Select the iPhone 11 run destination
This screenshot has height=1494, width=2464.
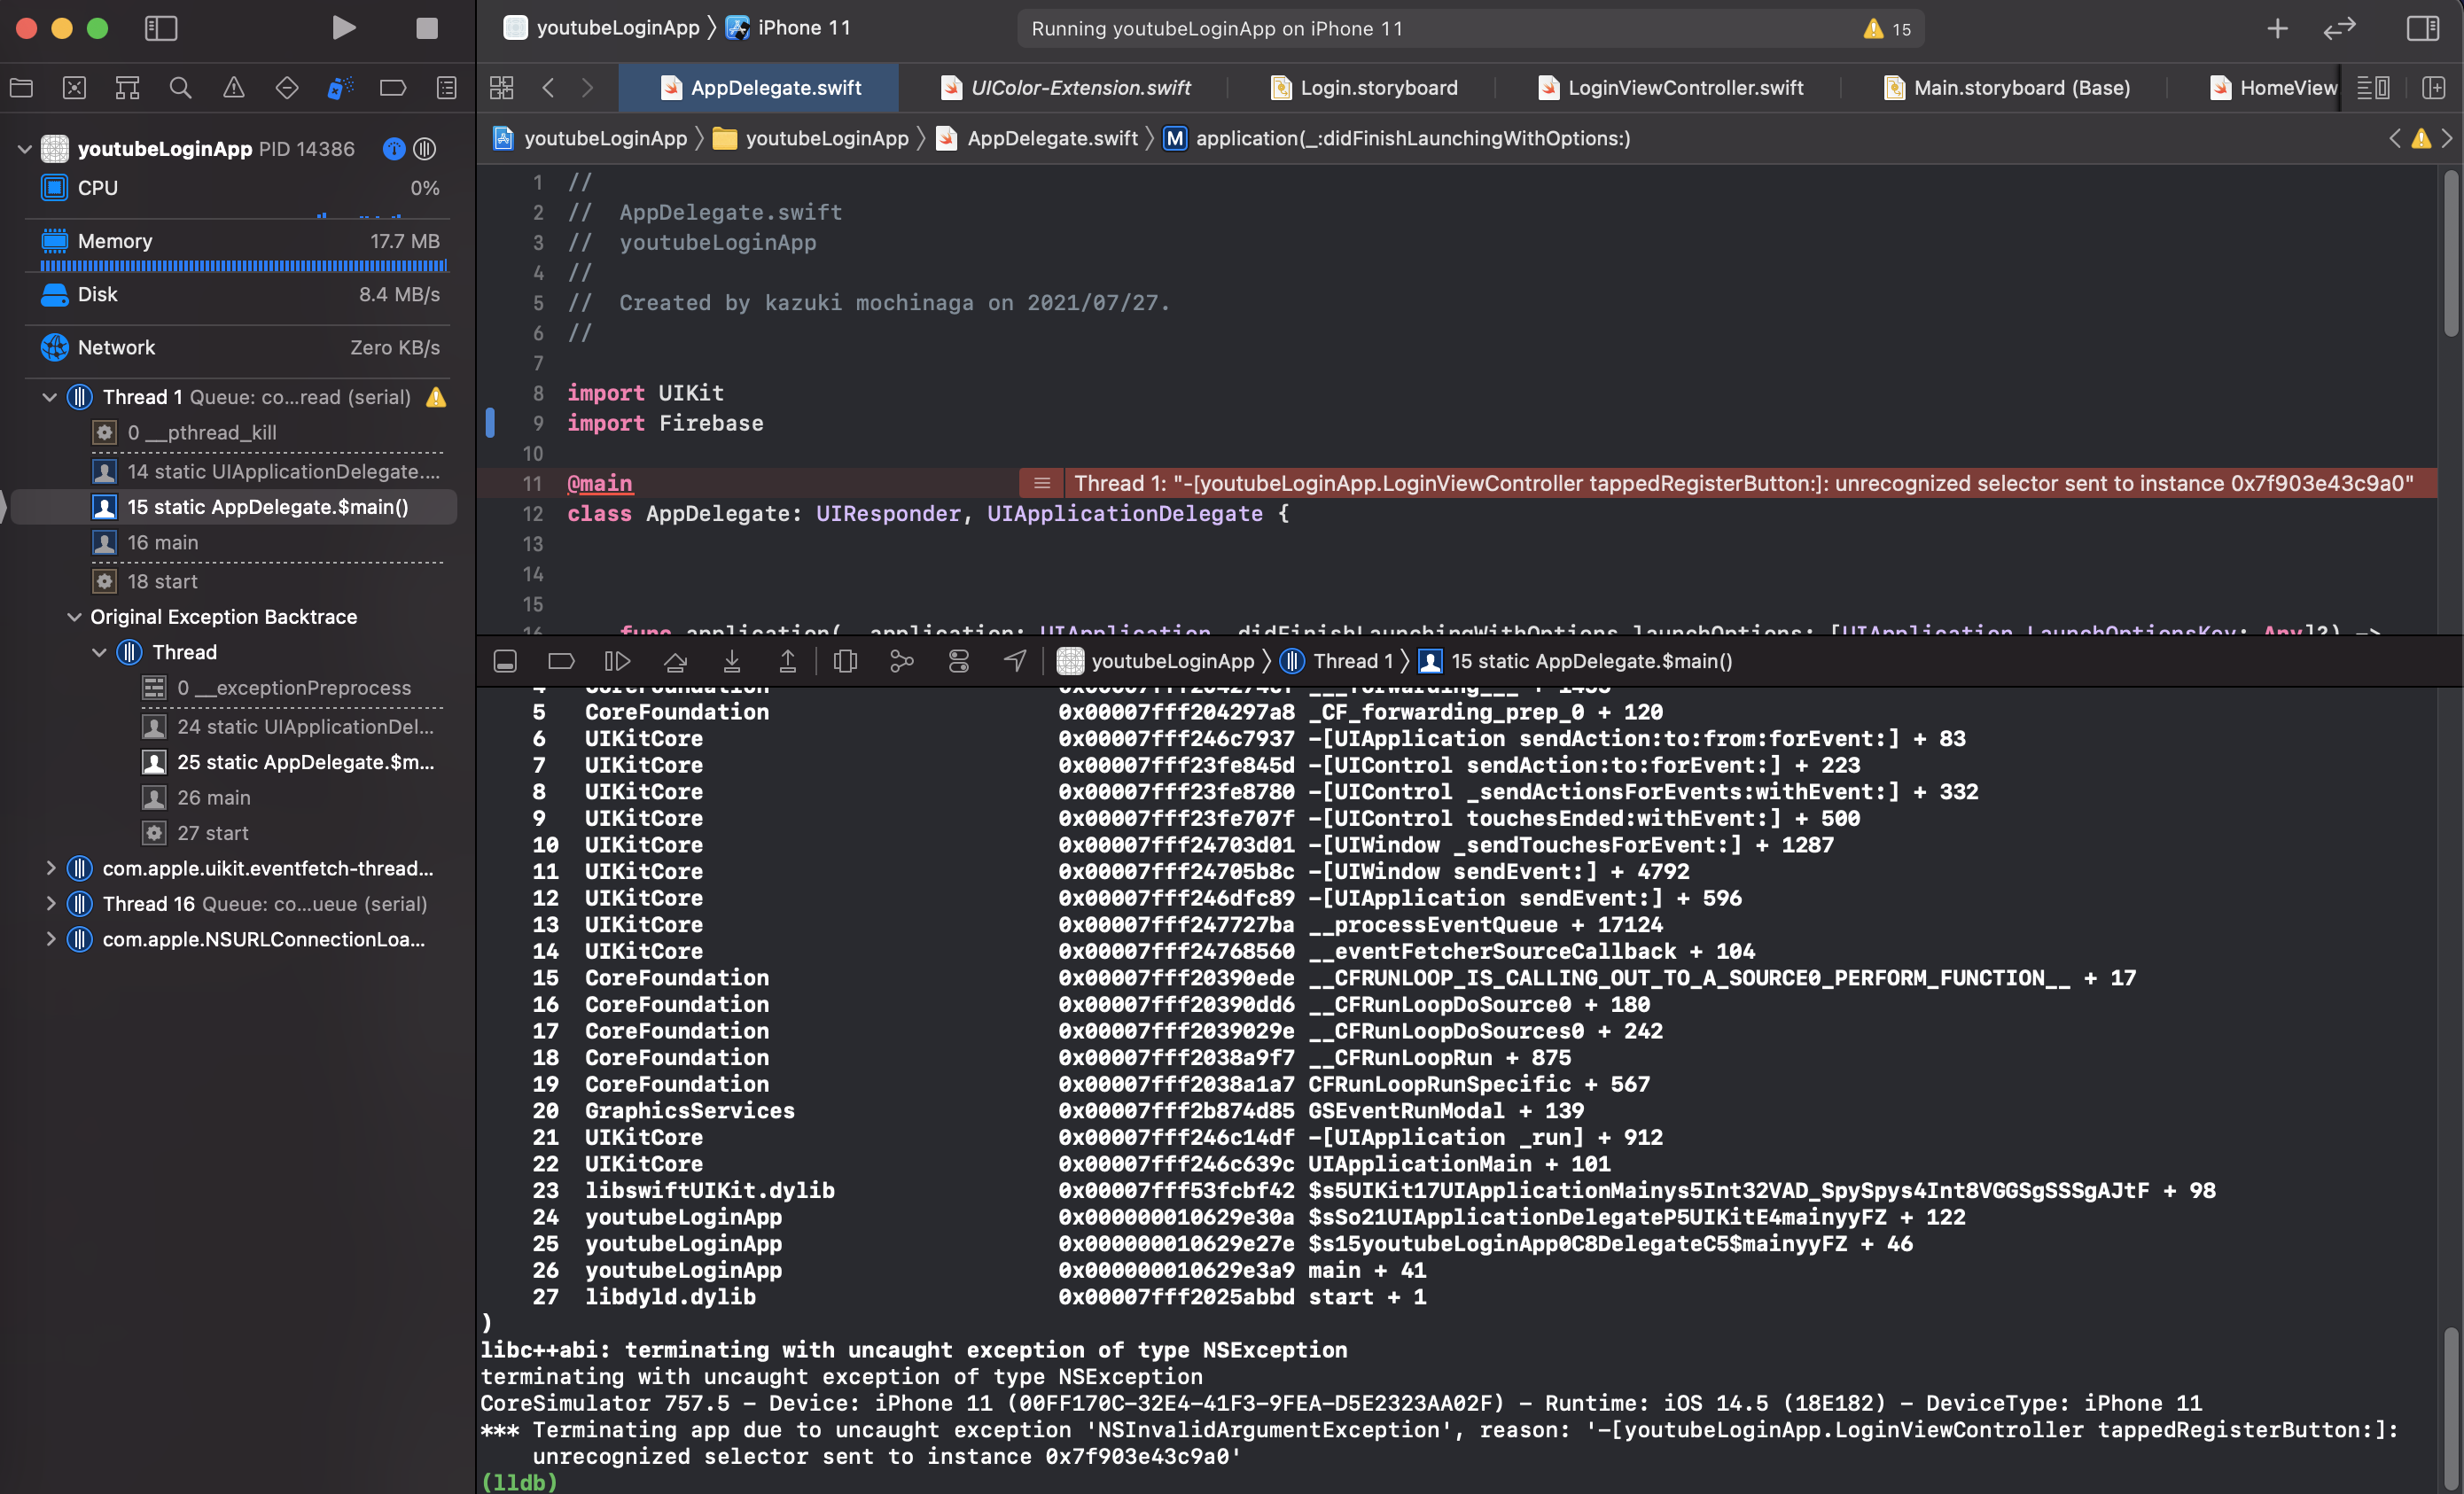(789, 28)
